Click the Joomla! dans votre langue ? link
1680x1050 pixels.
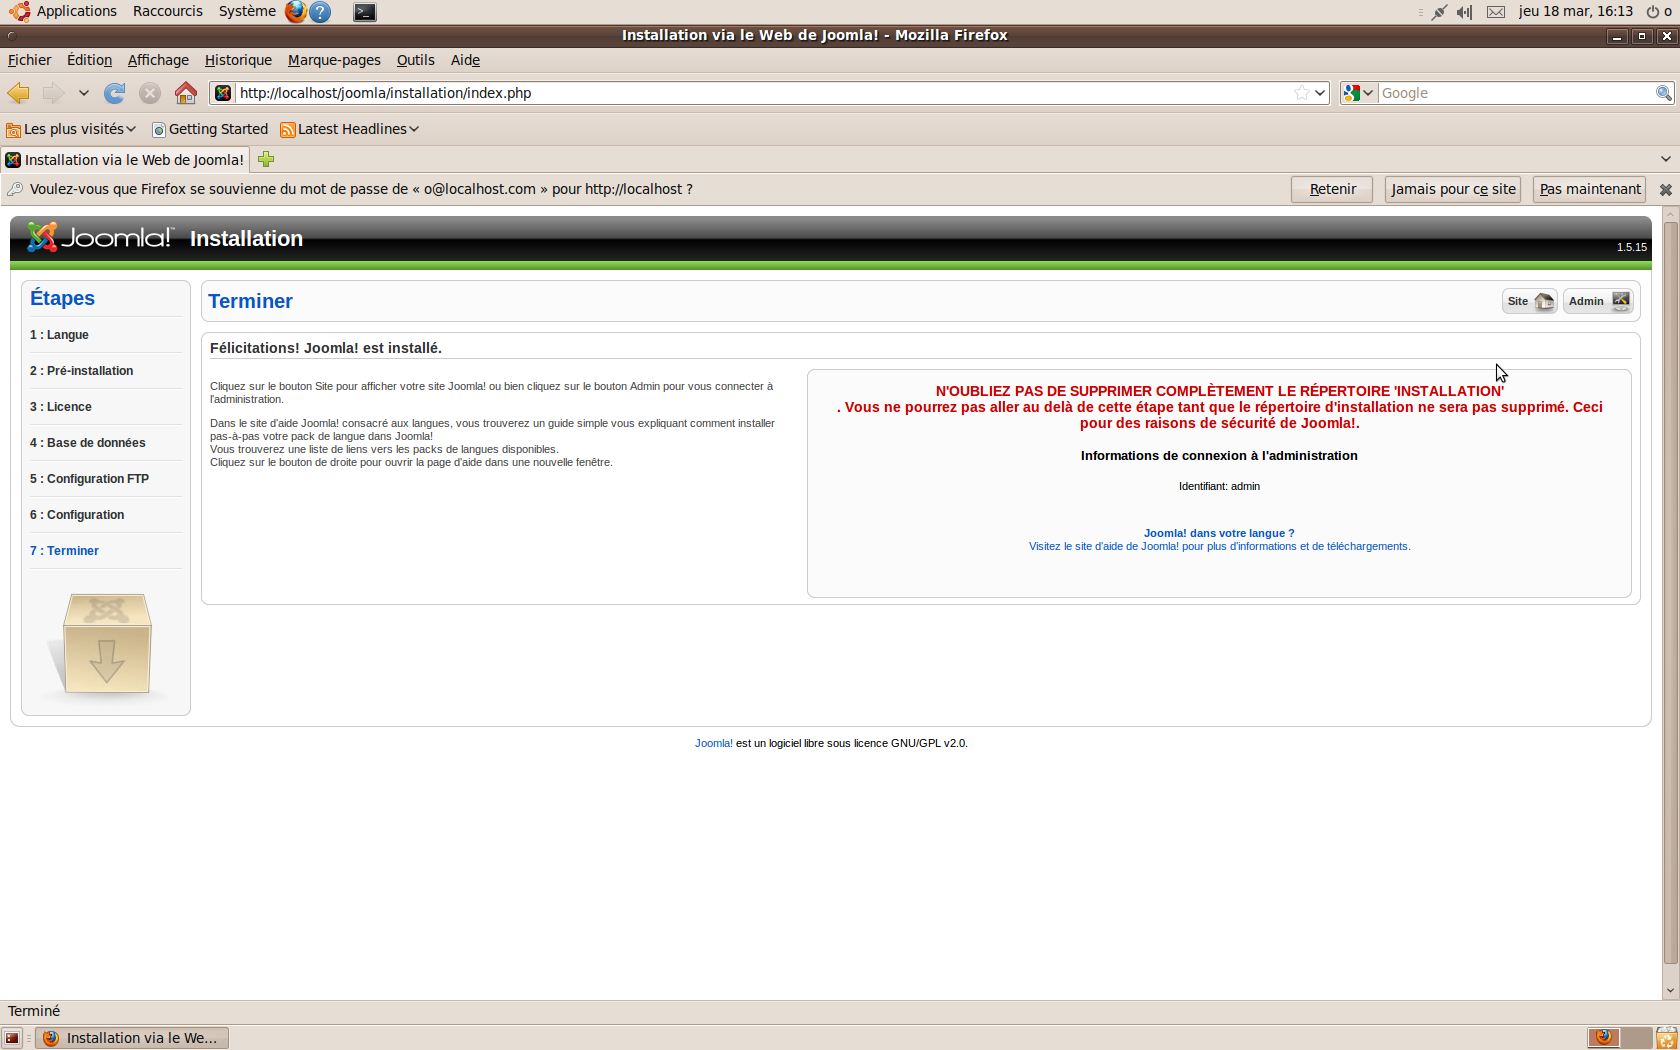(x=1219, y=533)
